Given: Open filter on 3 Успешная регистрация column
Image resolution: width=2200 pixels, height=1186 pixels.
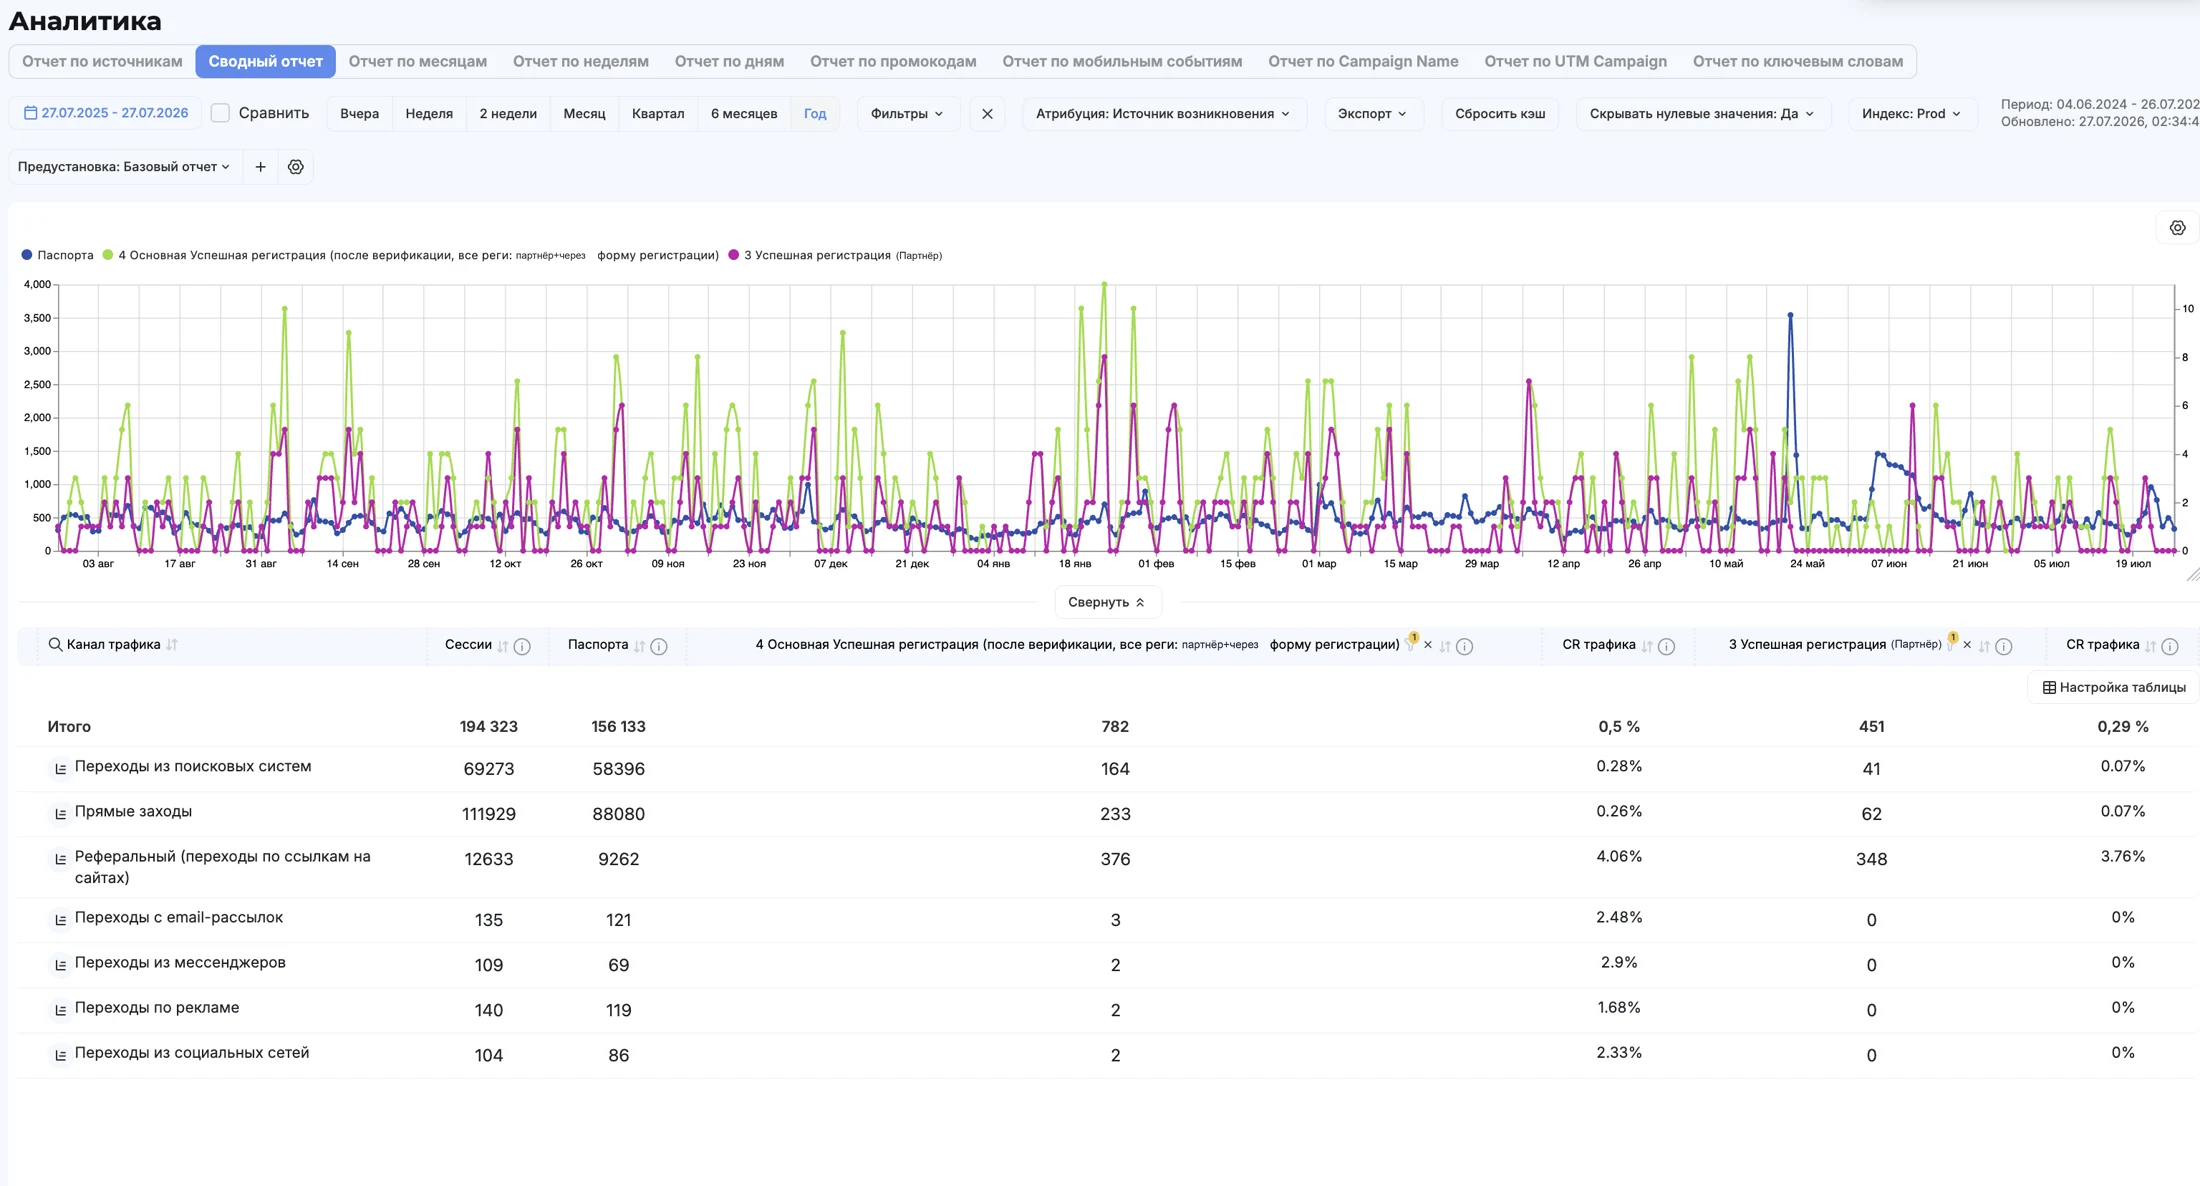Looking at the screenshot, I should click(1951, 644).
